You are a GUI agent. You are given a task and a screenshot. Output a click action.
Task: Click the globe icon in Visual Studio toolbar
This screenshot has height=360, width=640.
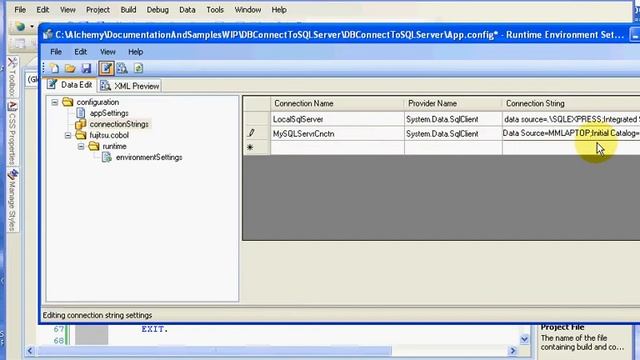click(20, 27)
